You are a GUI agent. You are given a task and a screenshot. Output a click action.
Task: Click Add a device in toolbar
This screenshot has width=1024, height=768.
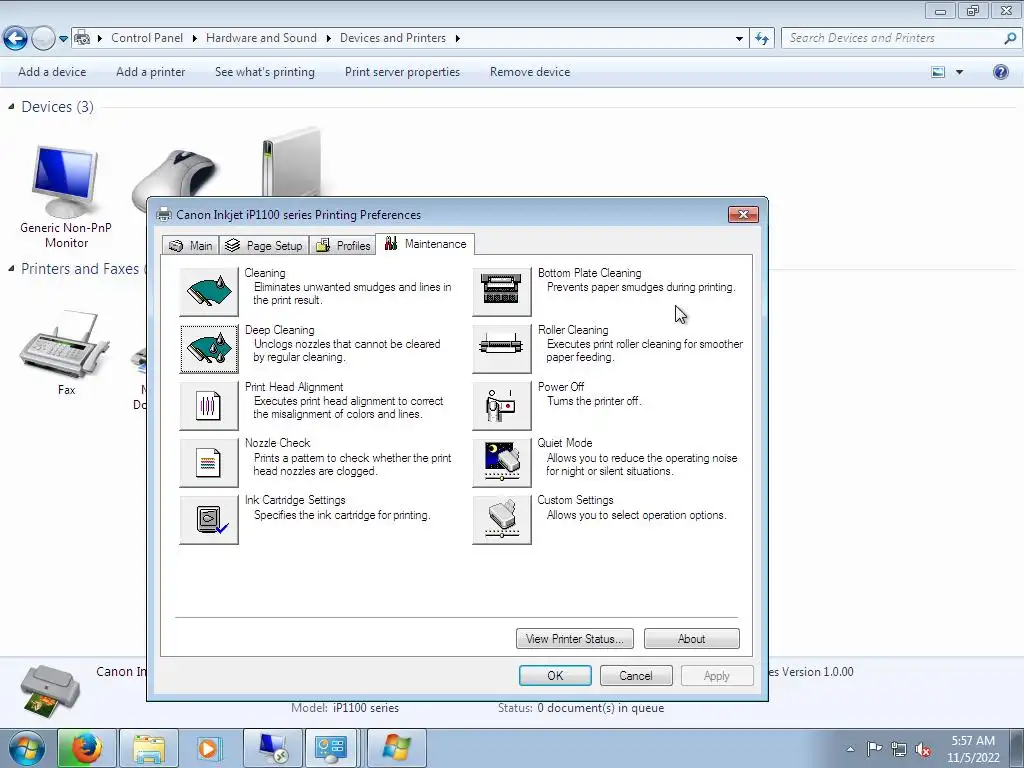click(x=52, y=72)
